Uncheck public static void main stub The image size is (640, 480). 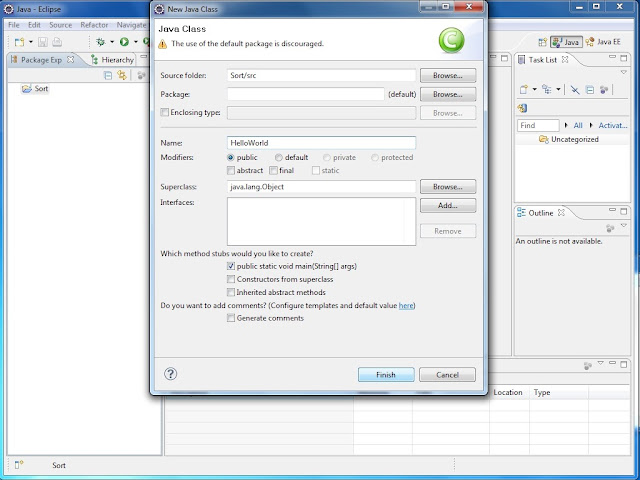point(231,266)
